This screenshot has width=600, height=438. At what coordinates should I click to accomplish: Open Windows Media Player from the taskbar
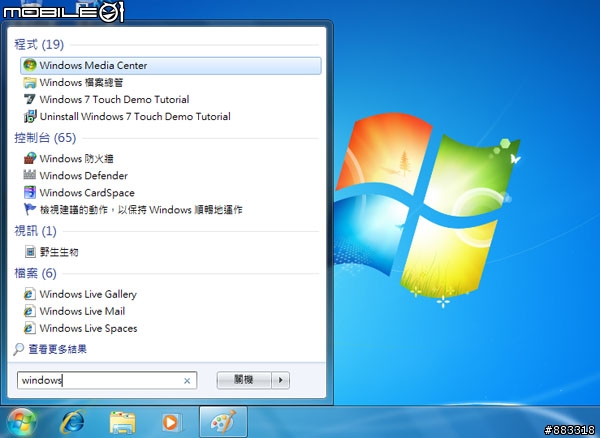click(171, 423)
